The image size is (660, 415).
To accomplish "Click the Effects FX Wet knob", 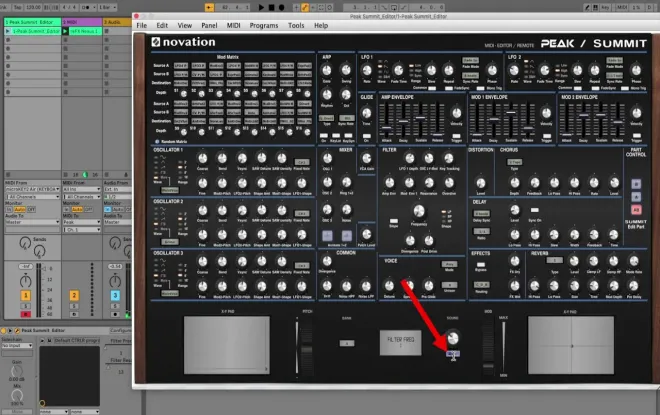I will click(514, 286).
